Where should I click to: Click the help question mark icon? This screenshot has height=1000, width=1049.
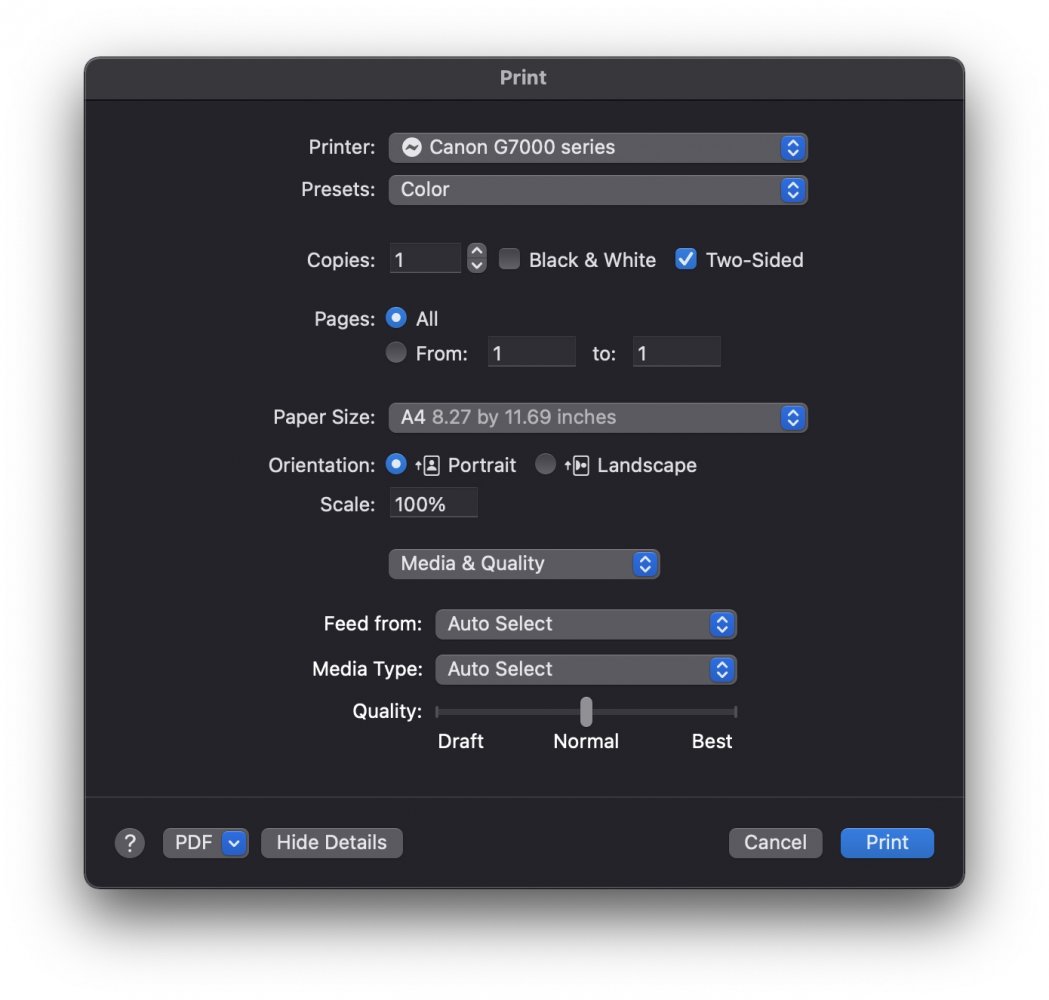130,843
